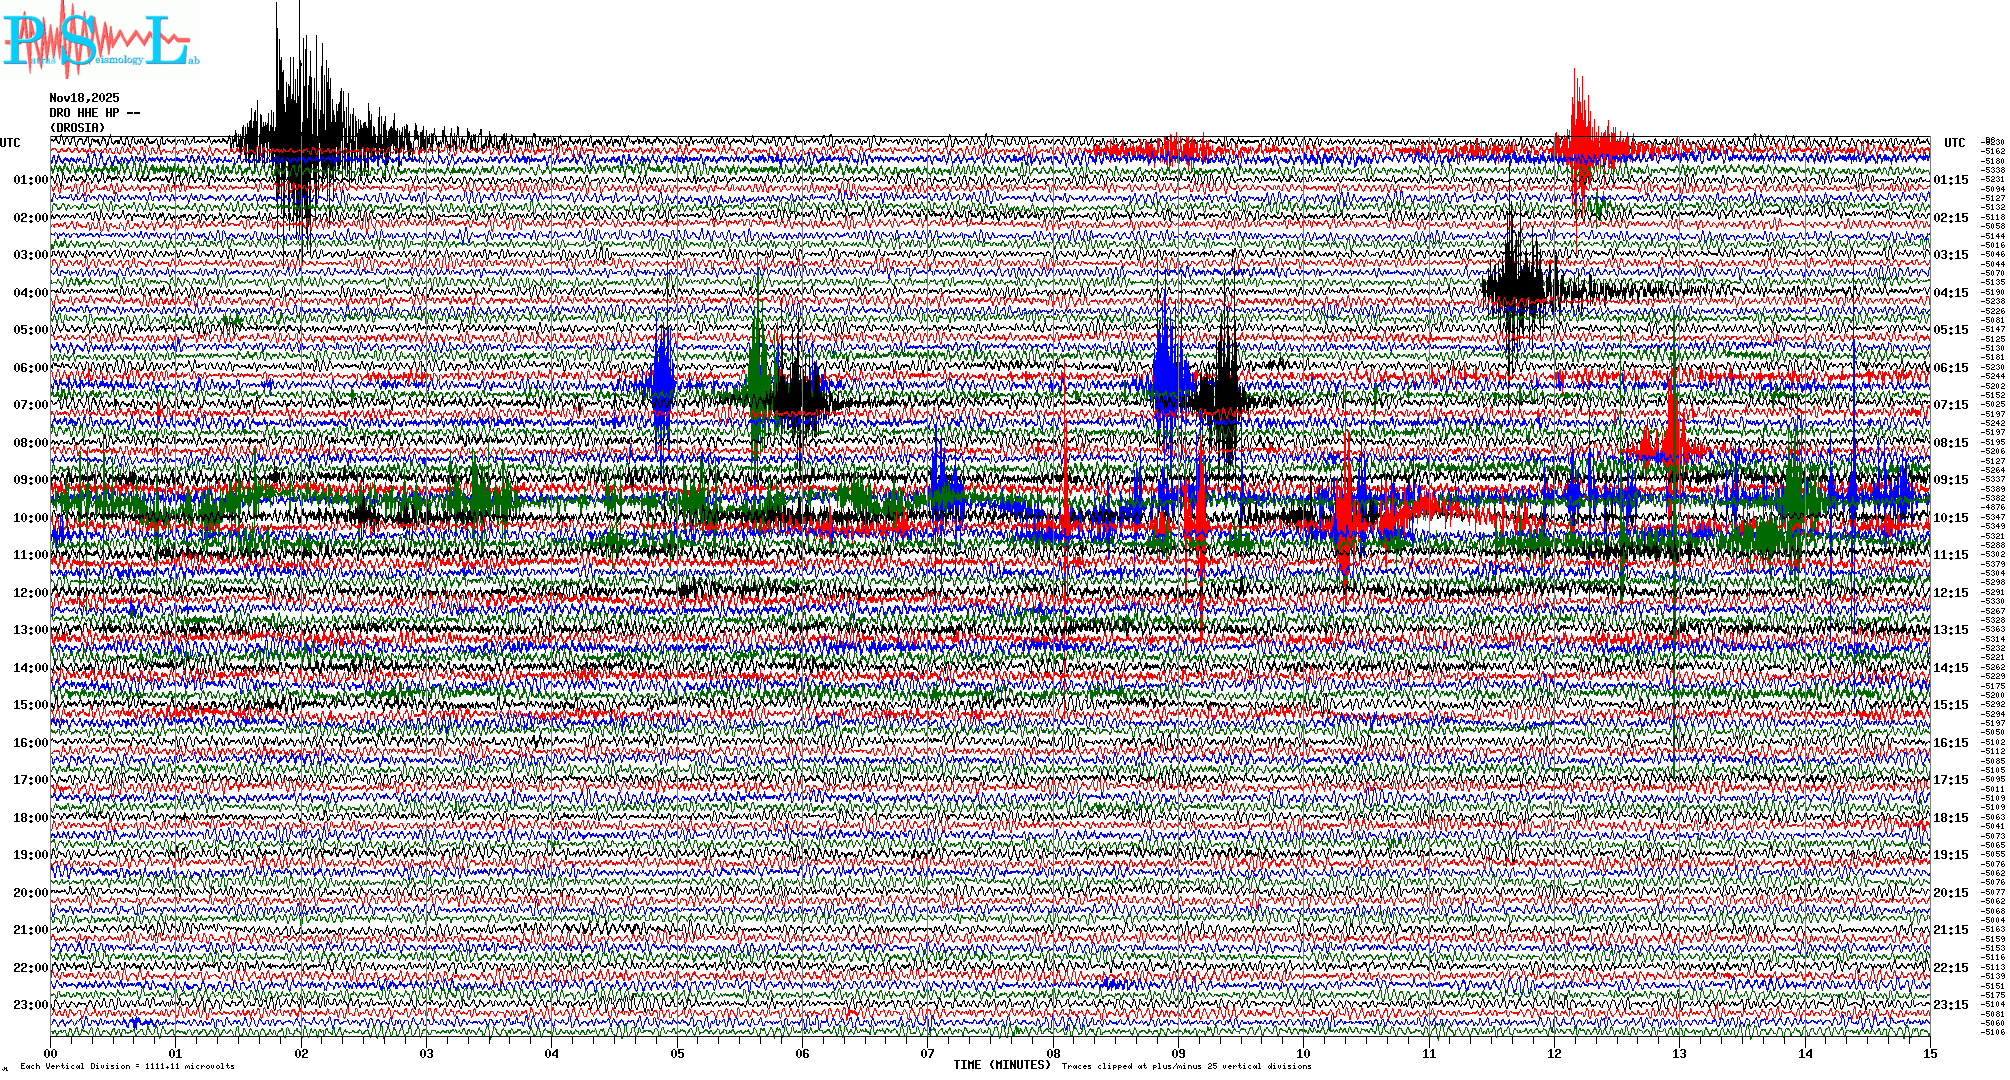This screenshot has width=2010, height=1080.
Task: Click the Nov18,2025 date label
Action: pyautogui.click(x=84, y=98)
